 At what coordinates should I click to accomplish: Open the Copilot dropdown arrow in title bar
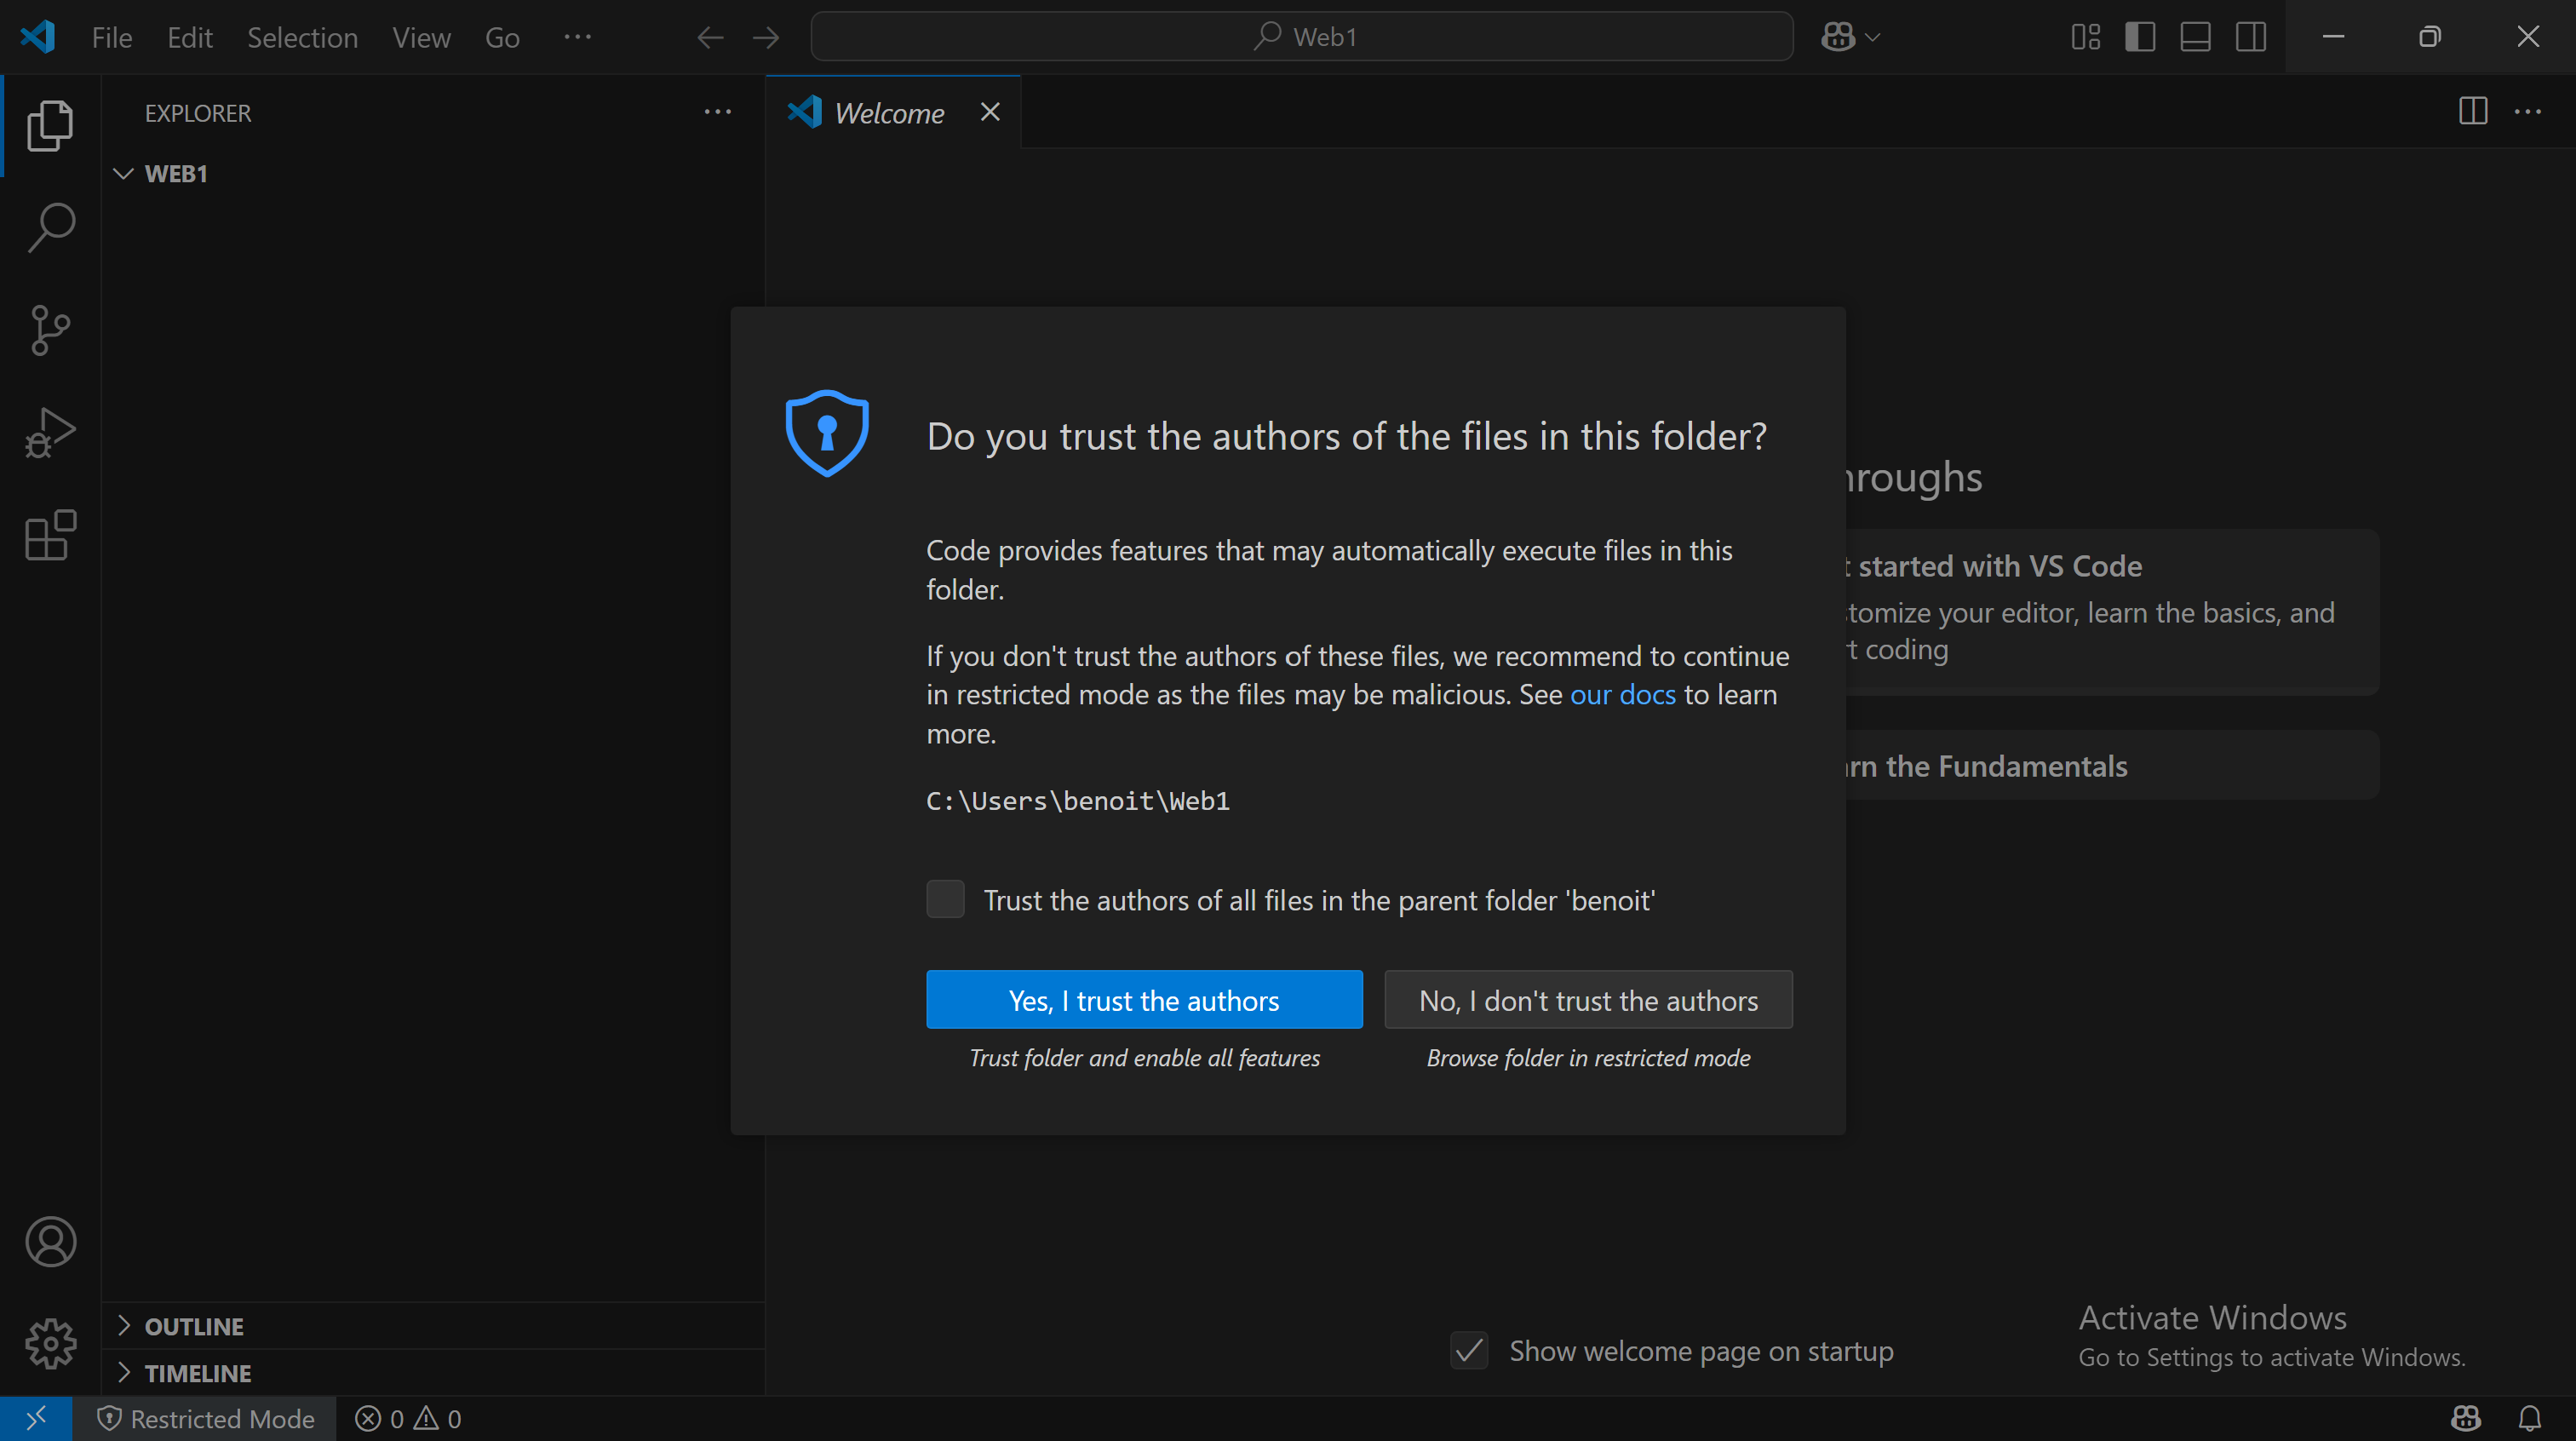[x=1873, y=37]
